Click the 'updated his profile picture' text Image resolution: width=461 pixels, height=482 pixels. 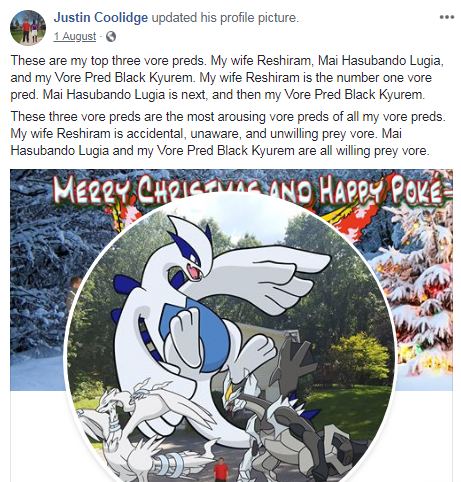[225, 17]
